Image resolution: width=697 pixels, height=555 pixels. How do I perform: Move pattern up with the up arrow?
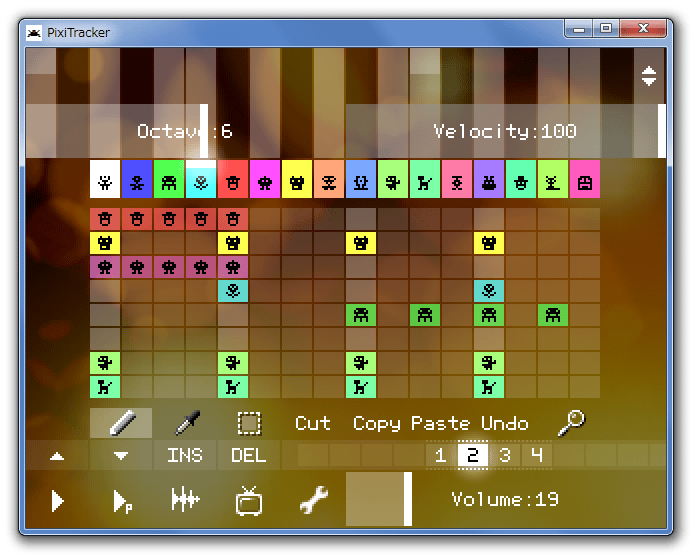coord(57,456)
